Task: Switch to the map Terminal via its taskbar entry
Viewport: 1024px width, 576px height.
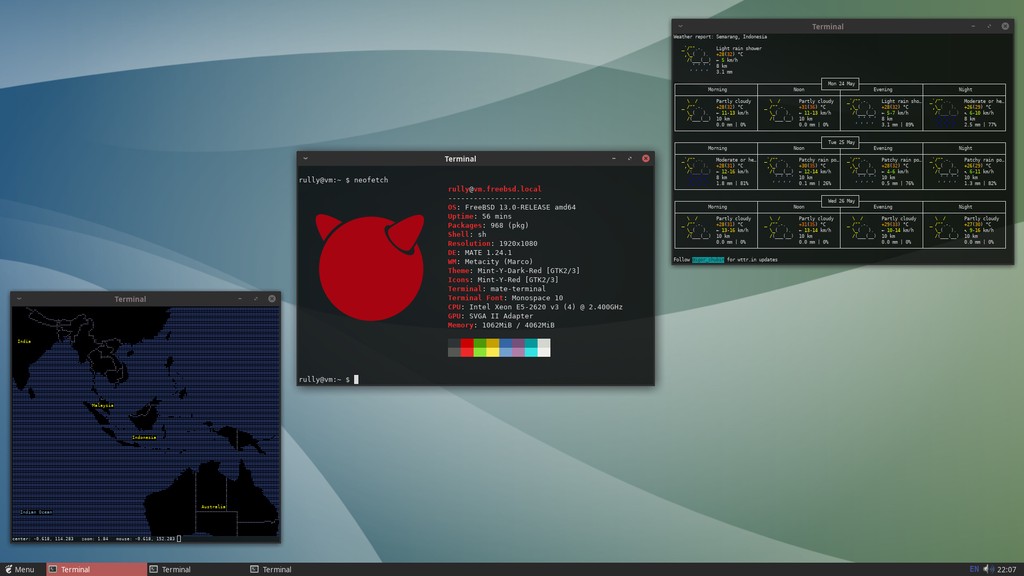Action: (275, 568)
